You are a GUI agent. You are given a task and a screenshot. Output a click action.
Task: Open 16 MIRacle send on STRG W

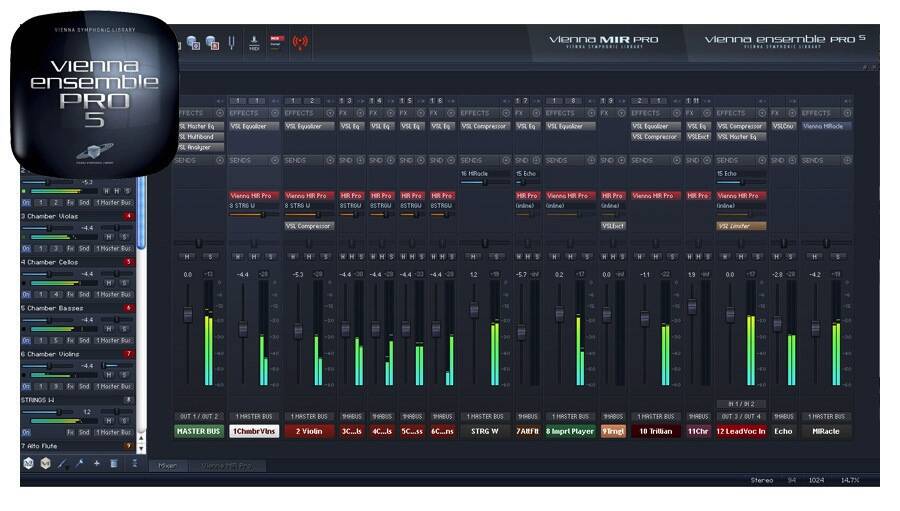(484, 173)
